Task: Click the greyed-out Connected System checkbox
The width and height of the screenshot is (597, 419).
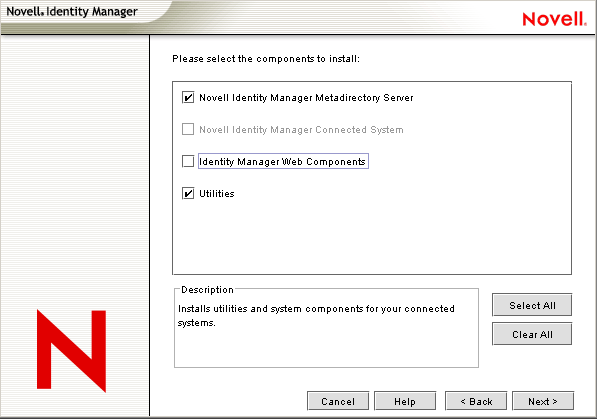Action: click(188, 130)
